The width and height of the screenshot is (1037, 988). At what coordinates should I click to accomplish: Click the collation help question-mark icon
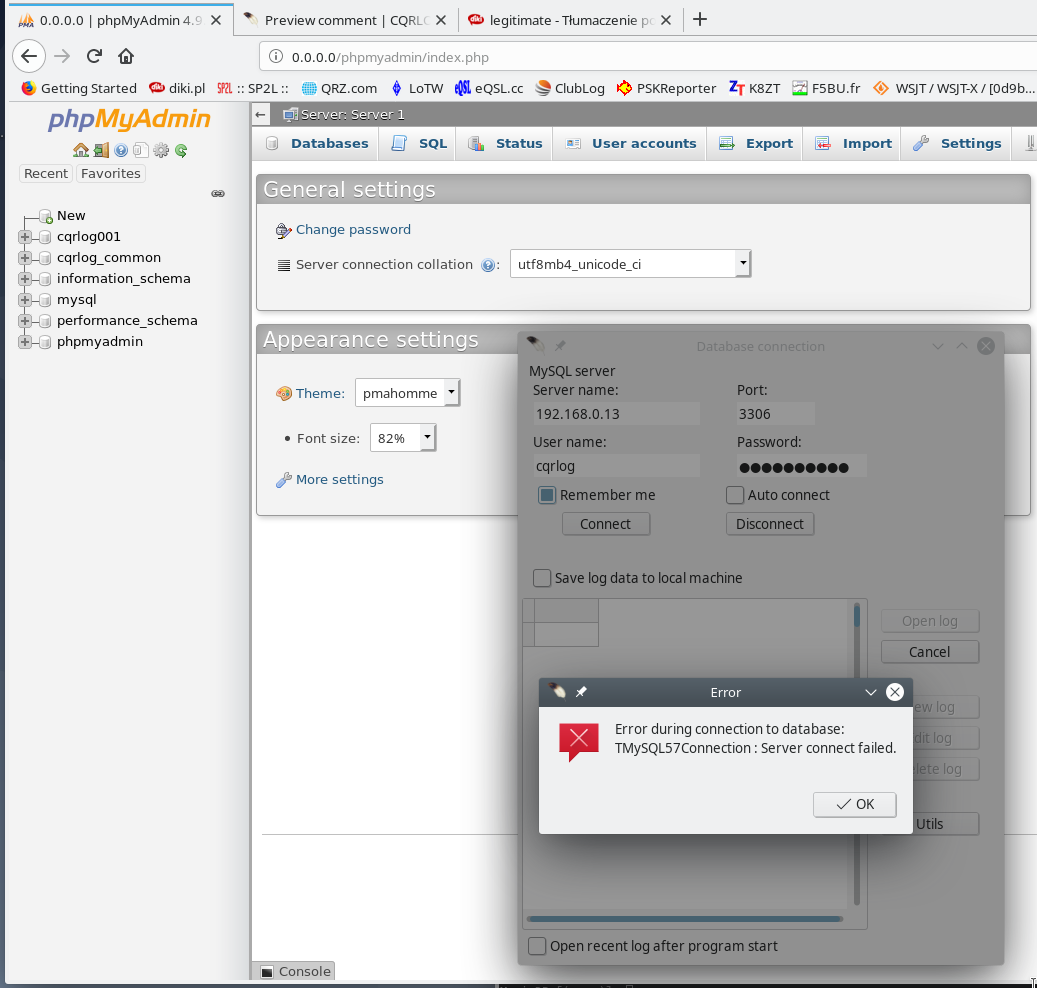pos(488,265)
